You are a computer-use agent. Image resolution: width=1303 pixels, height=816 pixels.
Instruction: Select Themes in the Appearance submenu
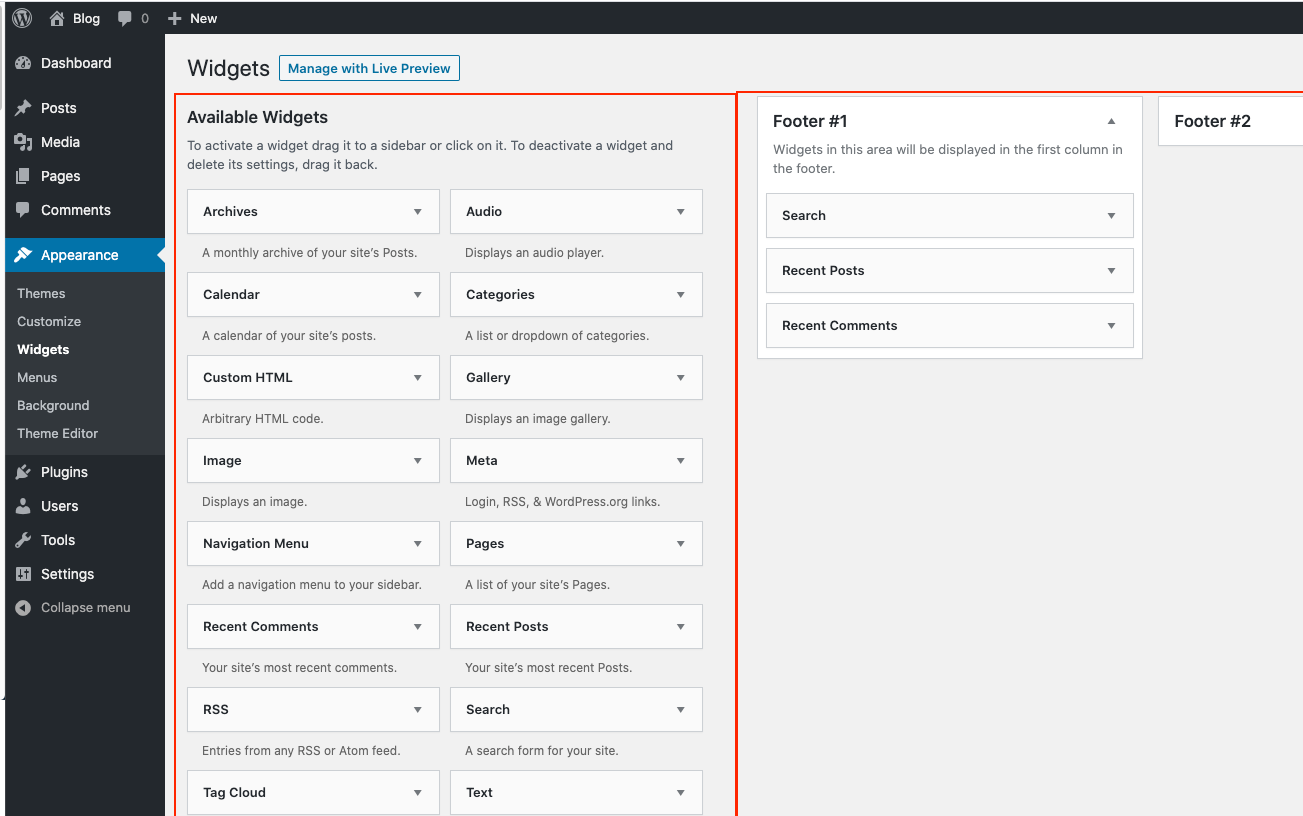[x=41, y=292]
